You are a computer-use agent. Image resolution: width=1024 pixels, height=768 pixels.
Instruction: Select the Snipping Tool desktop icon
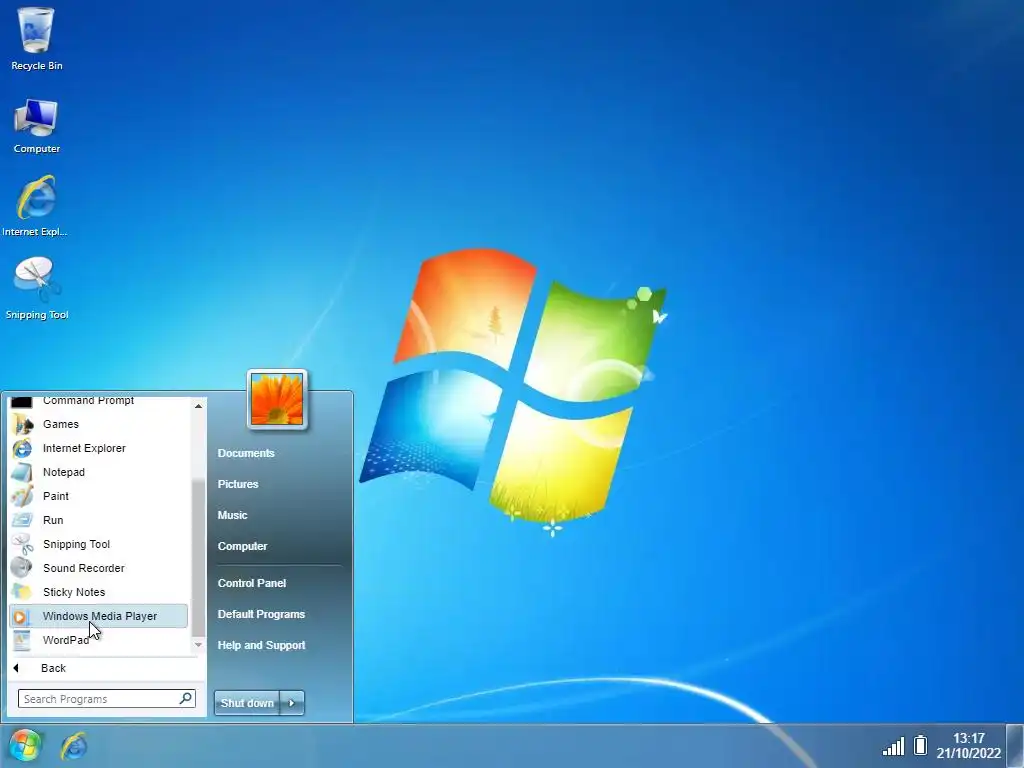37,288
